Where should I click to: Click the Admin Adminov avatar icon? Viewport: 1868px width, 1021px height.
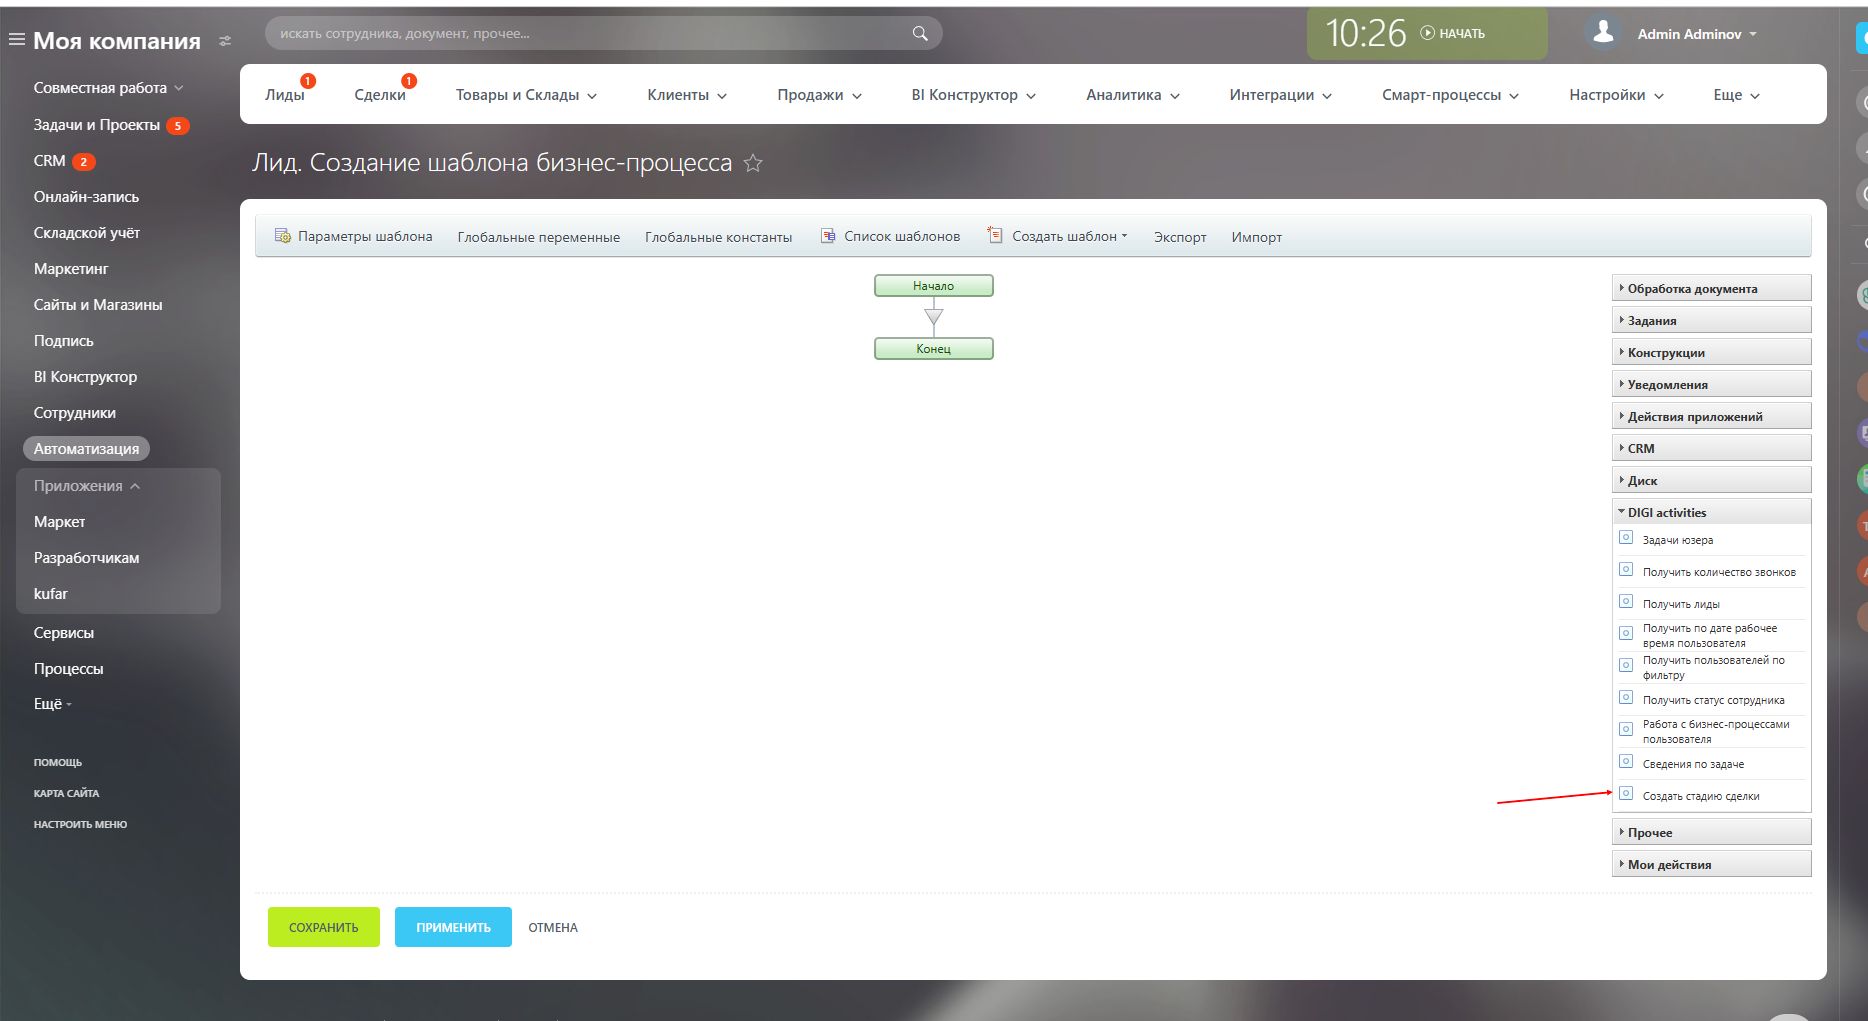pos(1602,30)
